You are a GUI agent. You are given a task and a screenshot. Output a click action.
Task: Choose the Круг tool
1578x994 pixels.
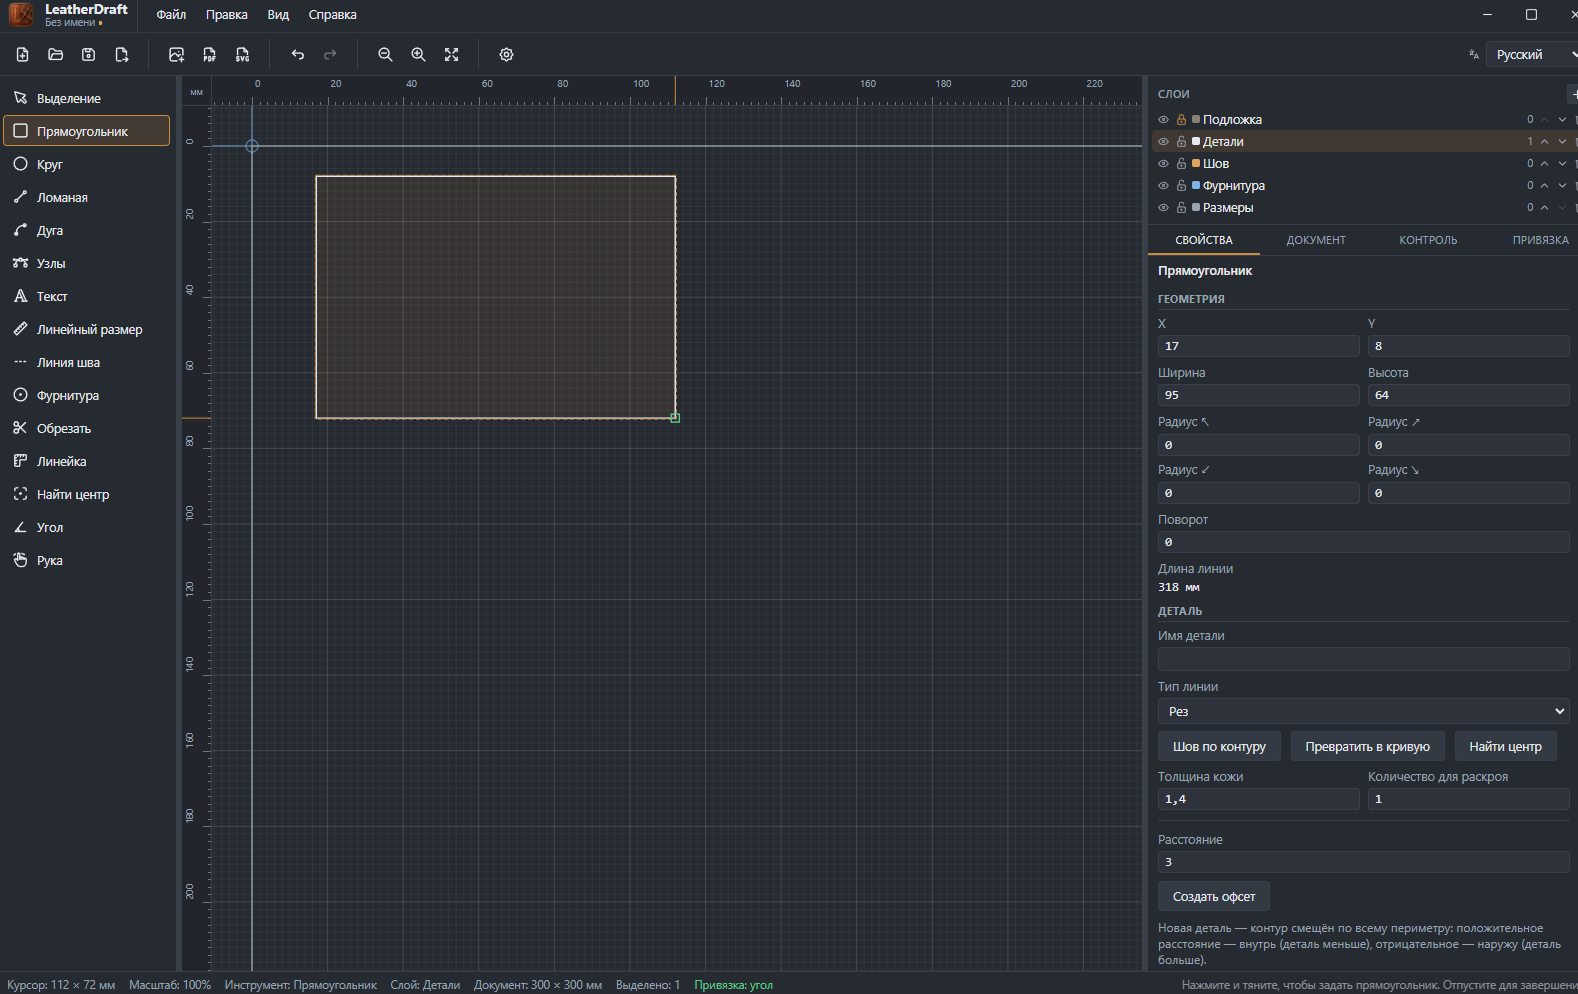coord(87,164)
